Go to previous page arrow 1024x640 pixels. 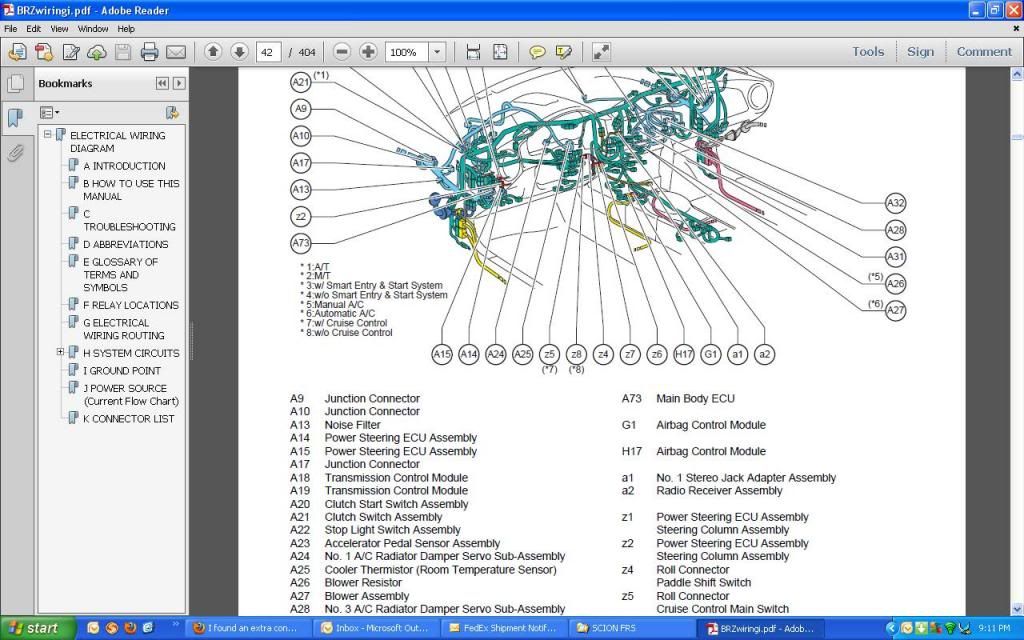[x=213, y=52]
